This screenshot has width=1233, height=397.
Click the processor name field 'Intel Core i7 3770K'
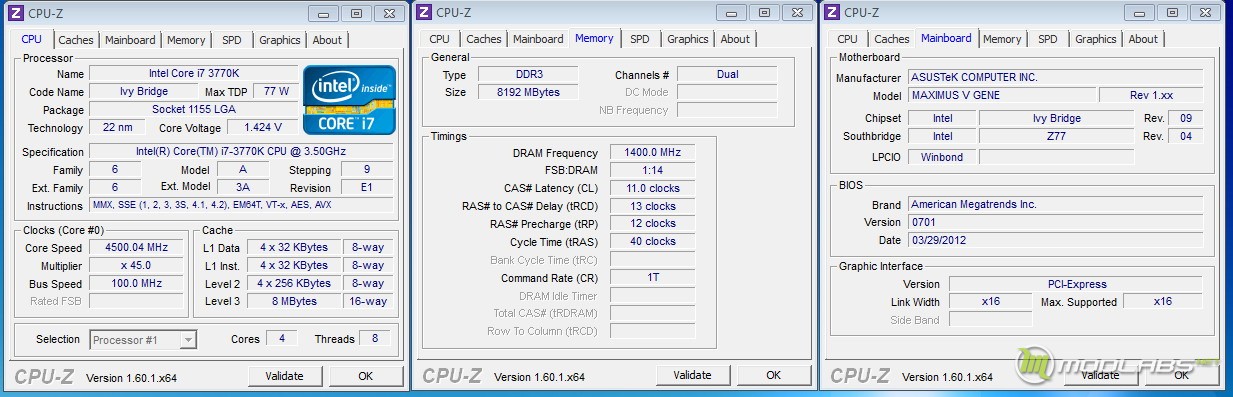pyautogui.click(x=194, y=74)
